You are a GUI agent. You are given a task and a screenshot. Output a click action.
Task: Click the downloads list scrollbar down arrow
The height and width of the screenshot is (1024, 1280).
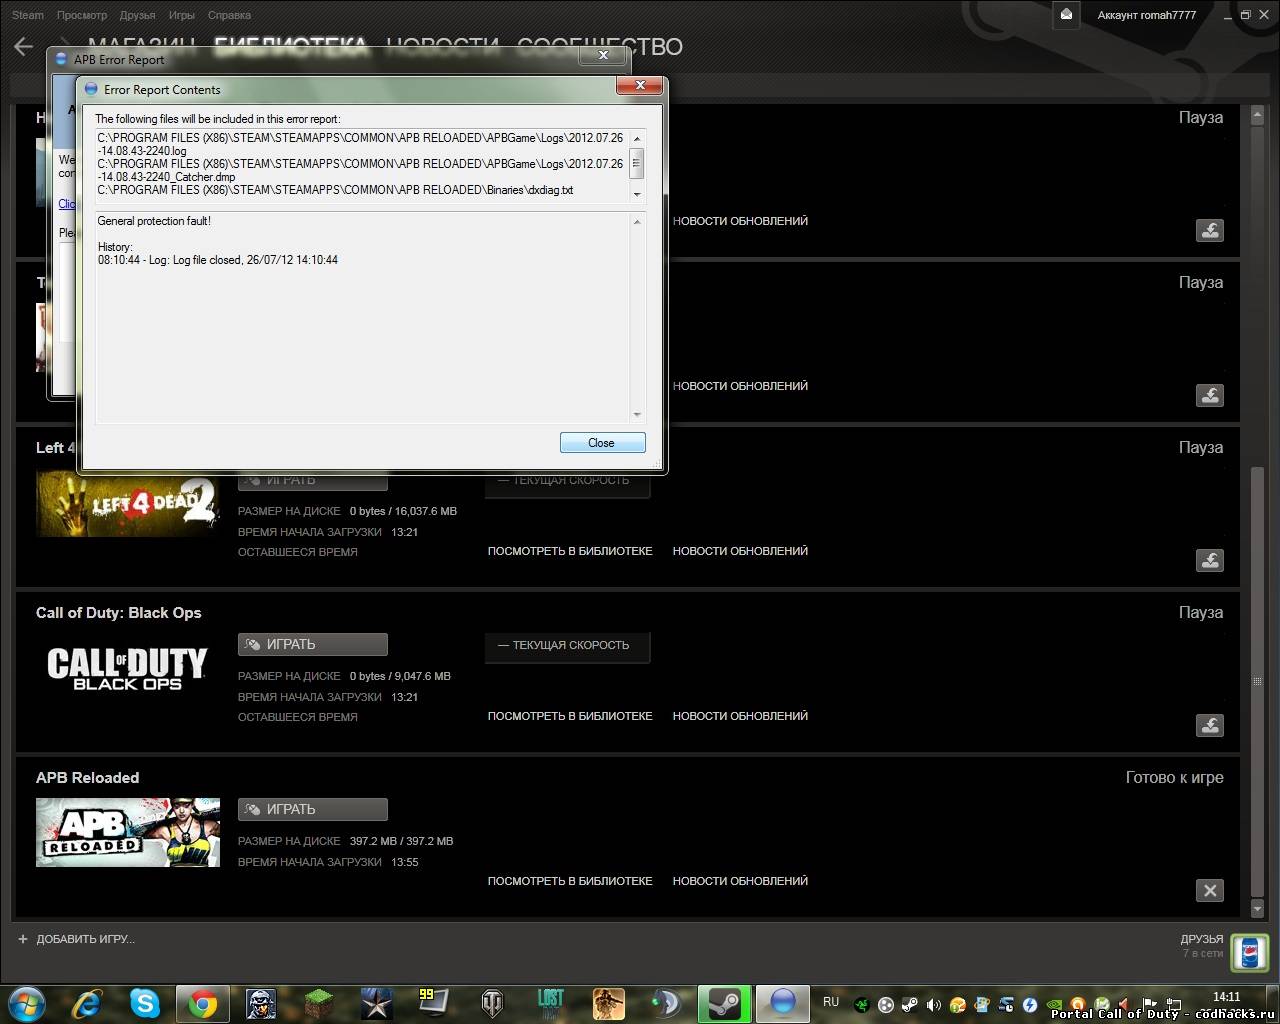[1257, 909]
